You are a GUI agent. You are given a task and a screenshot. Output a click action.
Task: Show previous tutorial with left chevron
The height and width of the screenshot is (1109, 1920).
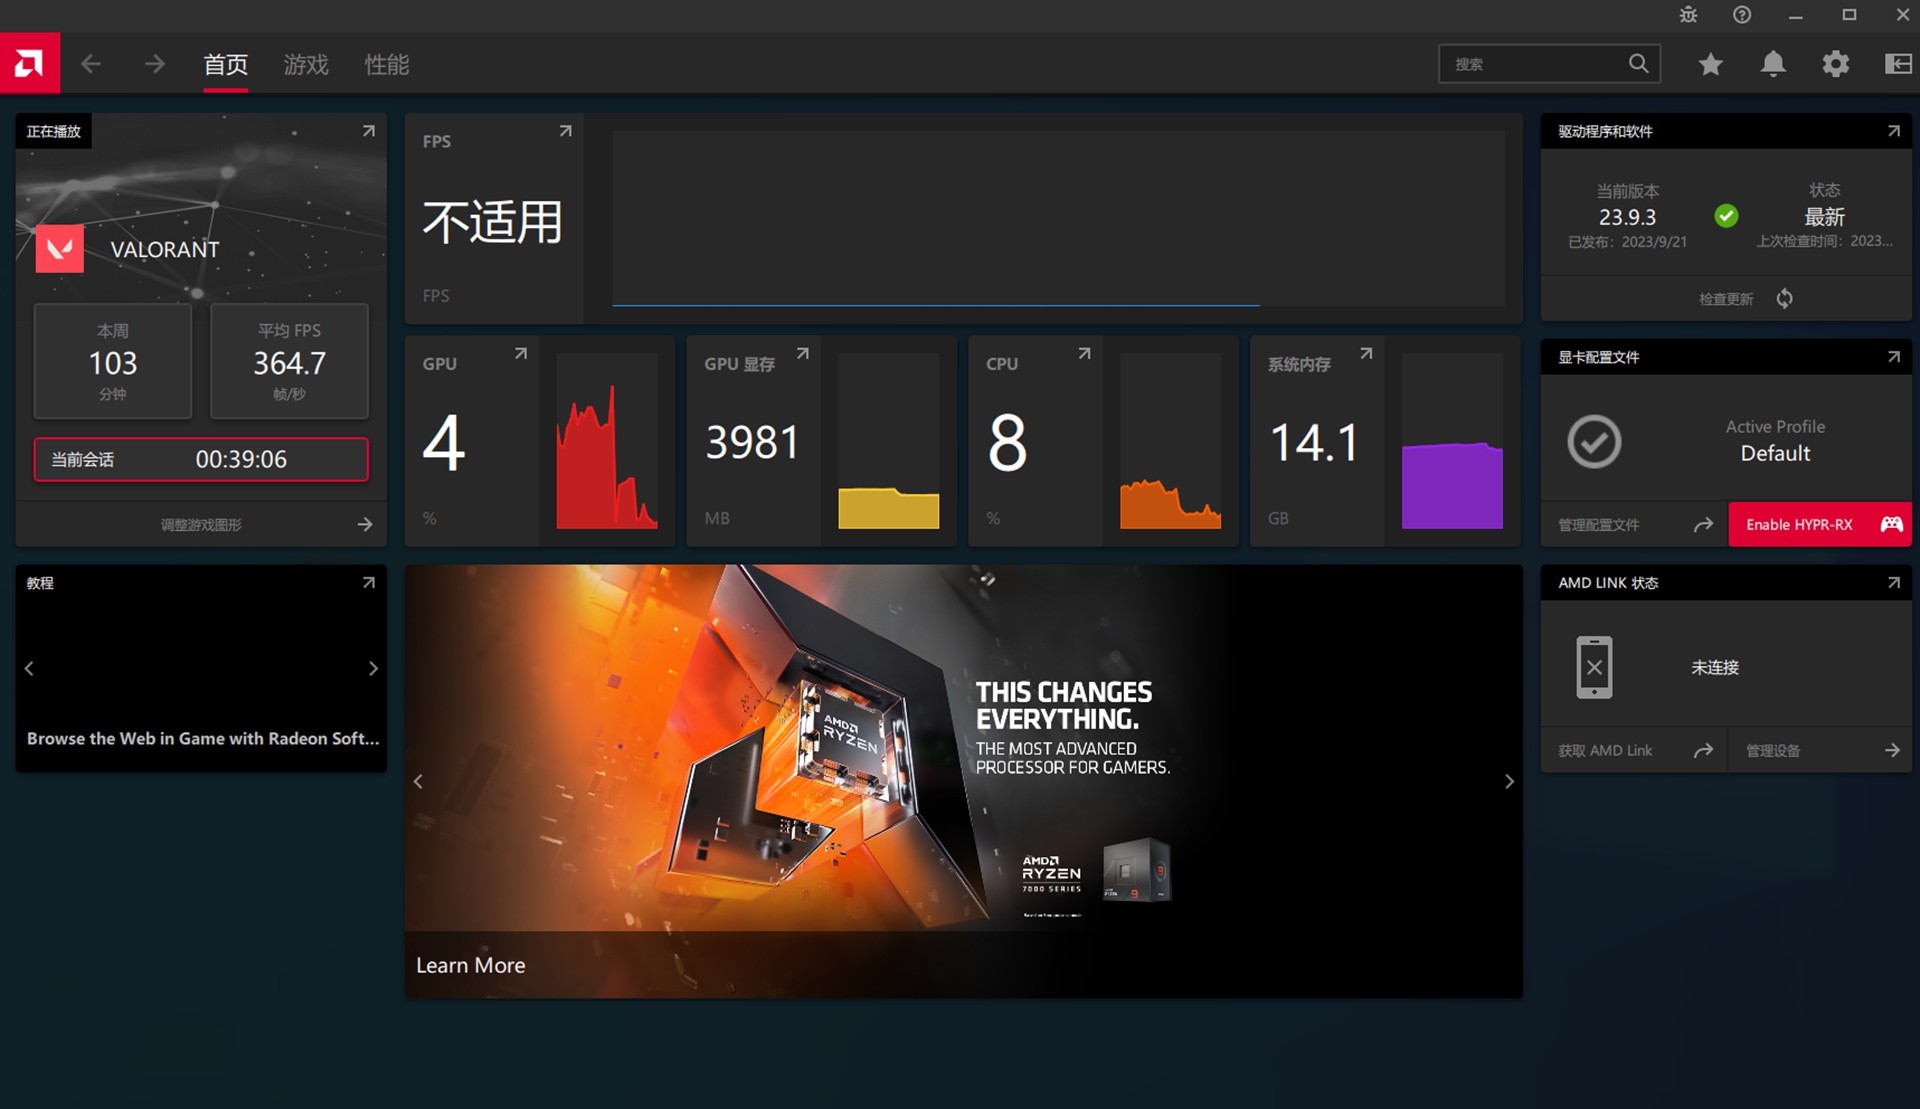29,668
